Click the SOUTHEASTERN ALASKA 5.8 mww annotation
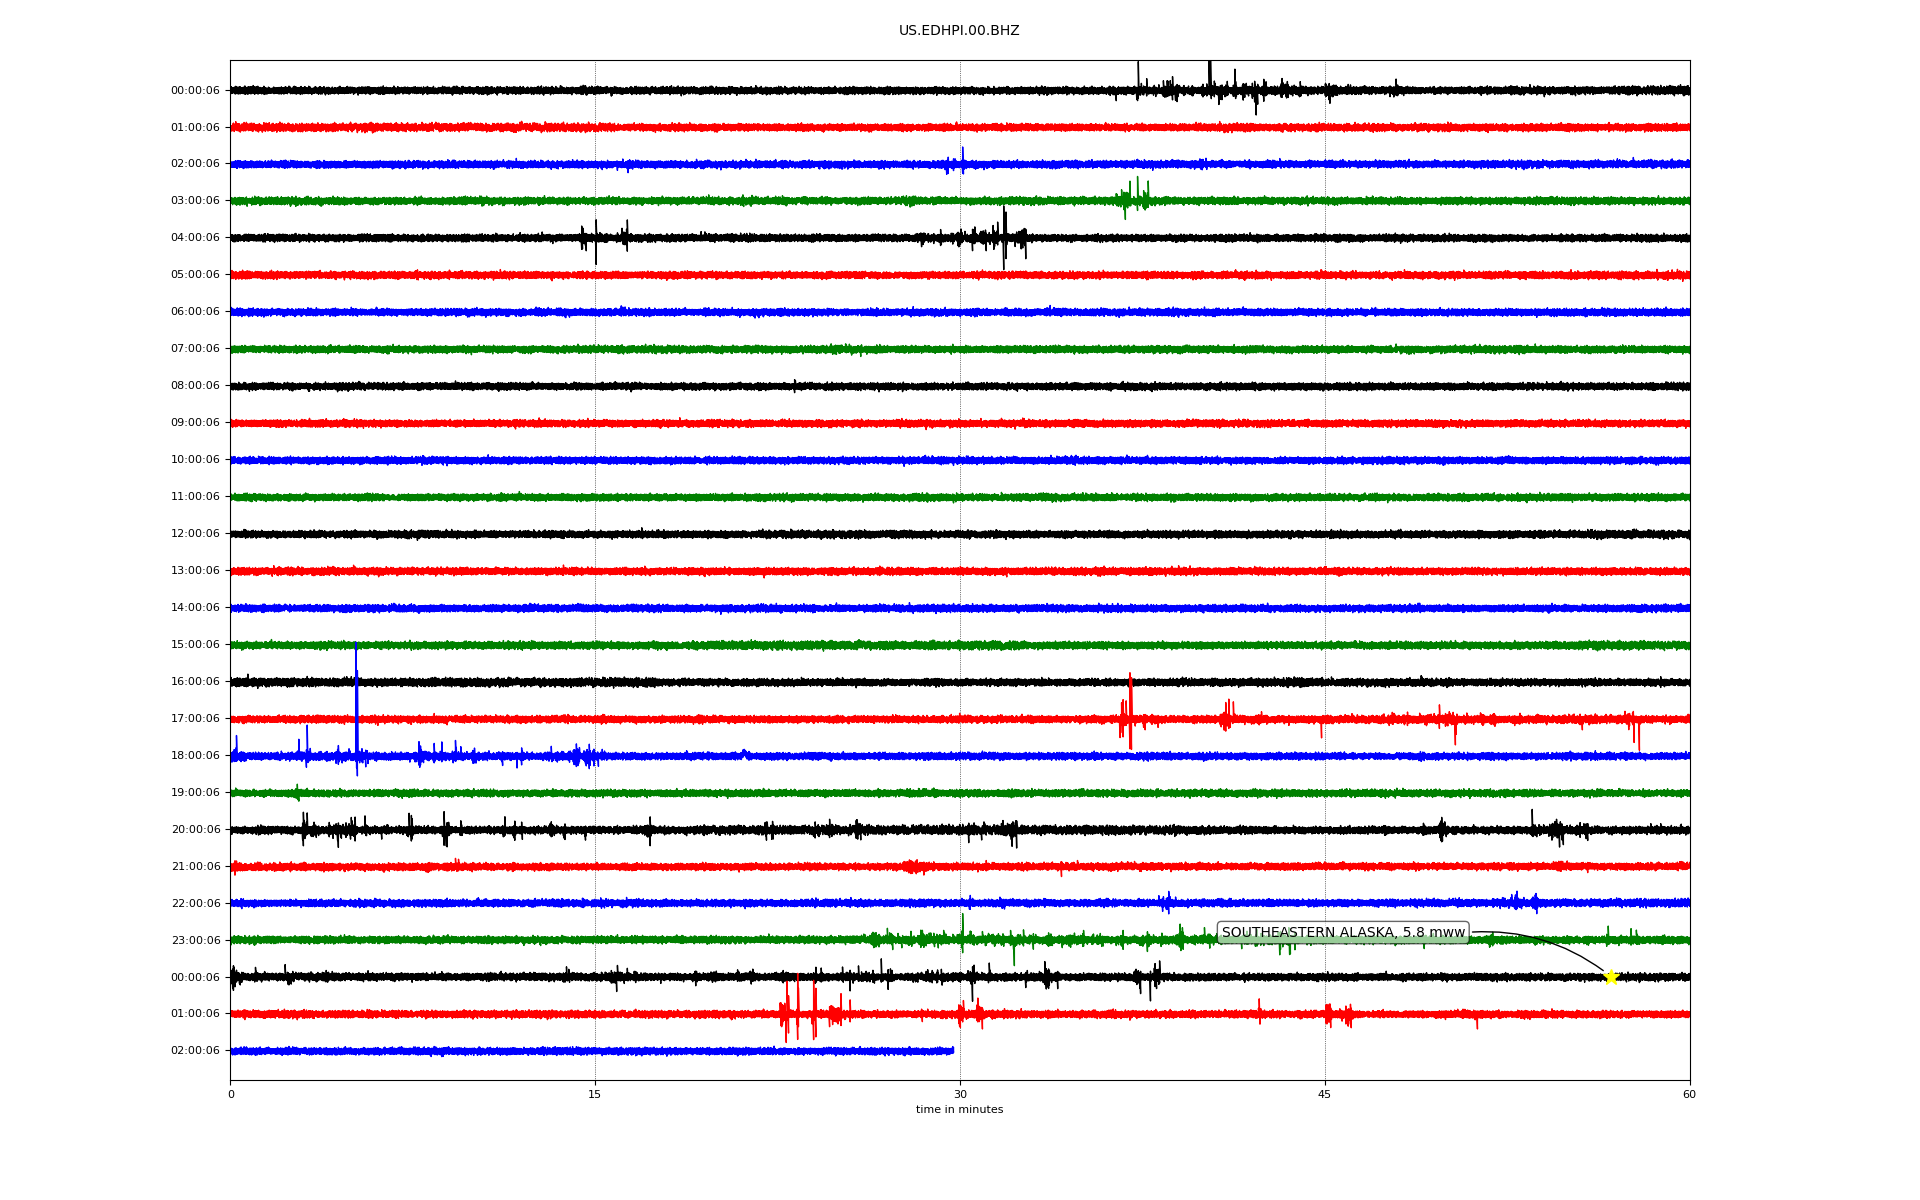The image size is (1920, 1200). pos(1342,933)
